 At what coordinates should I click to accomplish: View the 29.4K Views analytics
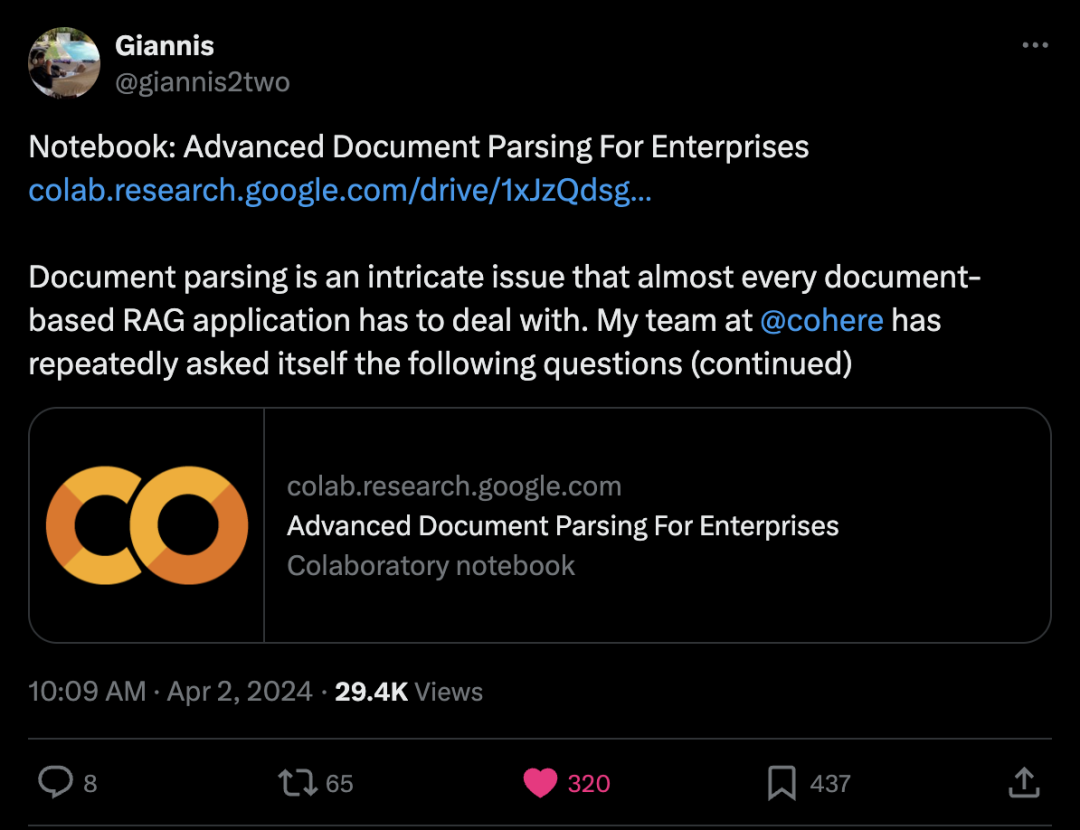coord(408,692)
